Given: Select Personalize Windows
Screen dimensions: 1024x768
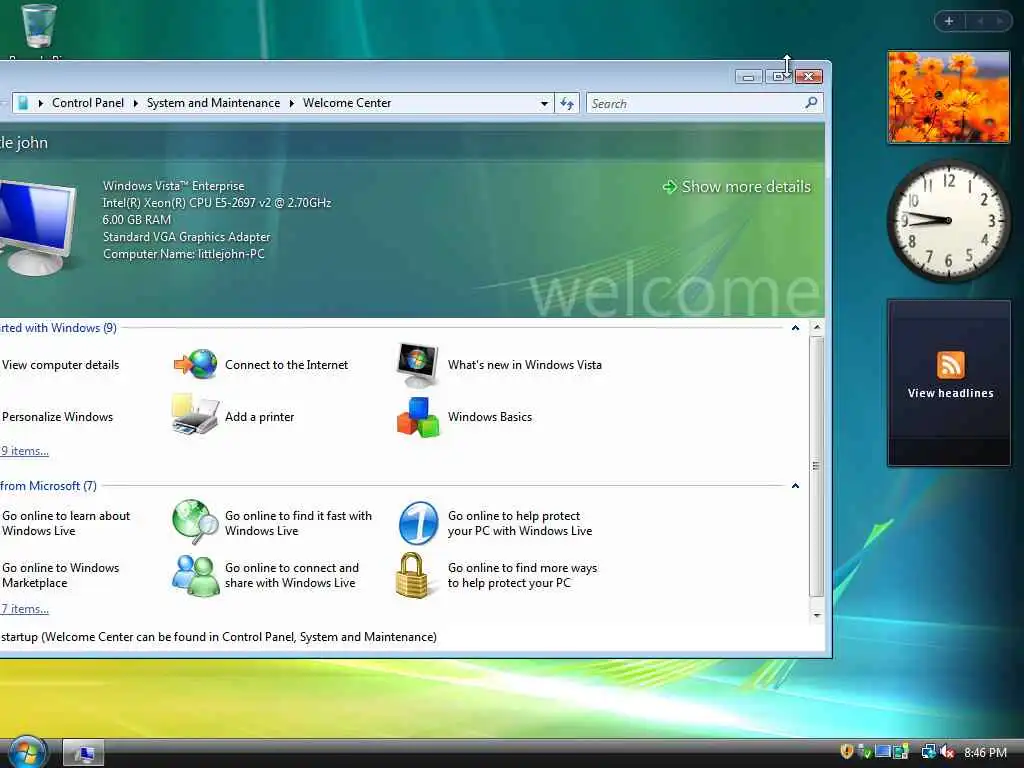Looking at the screenshot, I should point(57,417).
